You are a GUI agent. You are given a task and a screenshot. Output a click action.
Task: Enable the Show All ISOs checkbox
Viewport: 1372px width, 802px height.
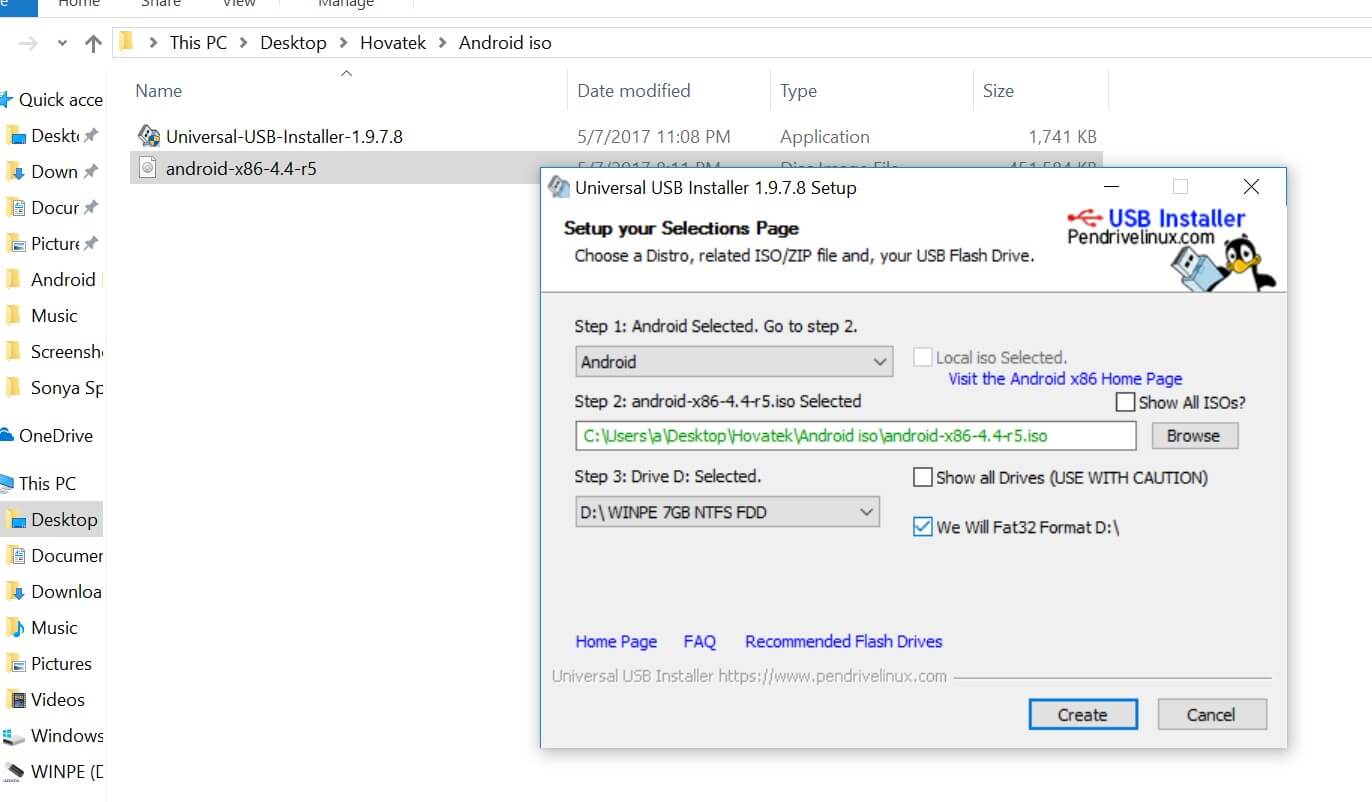coord(1124,401)
